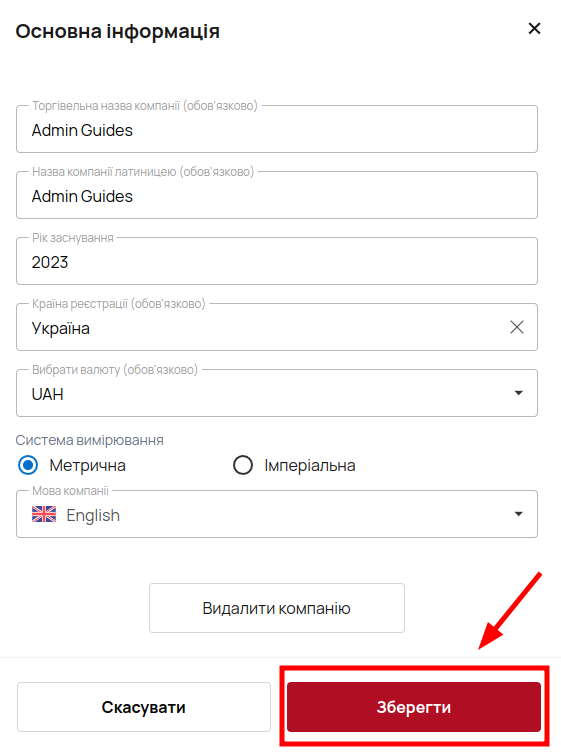Select the Метрична radio button
Viewport: 561px width, 755px height.
coord(28,465)
